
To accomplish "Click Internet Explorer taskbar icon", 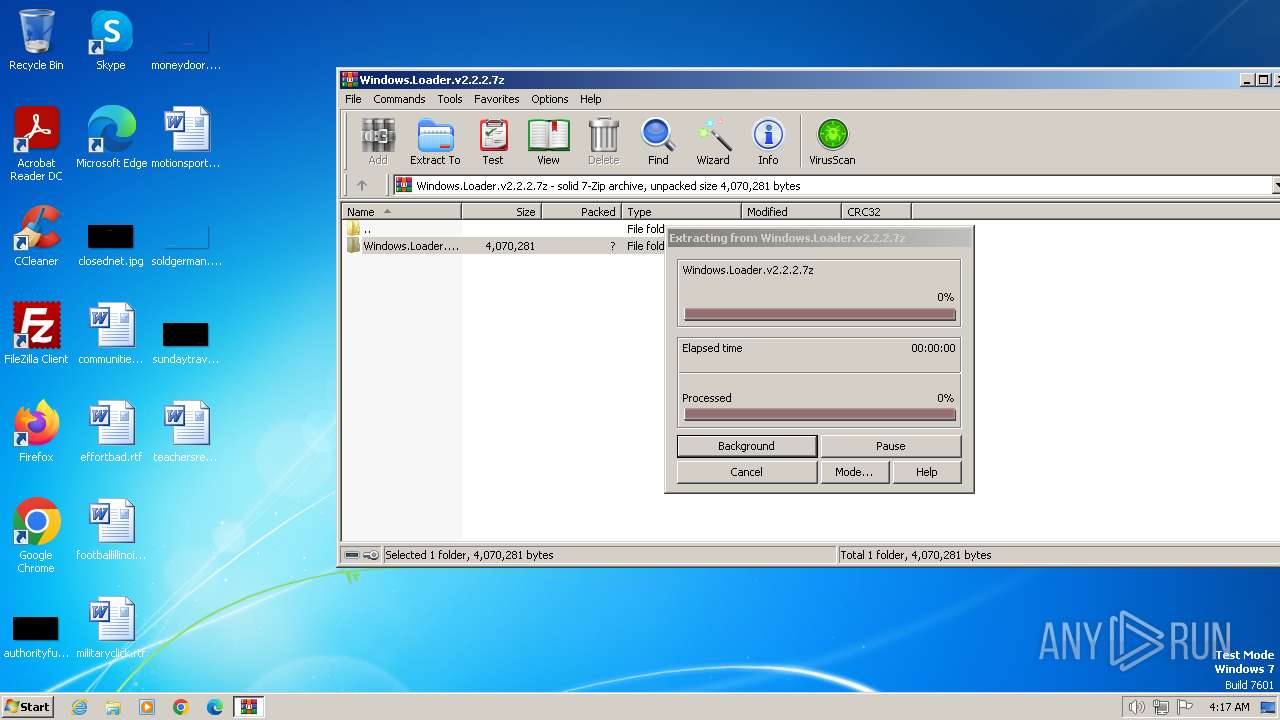I will point(79,707).
